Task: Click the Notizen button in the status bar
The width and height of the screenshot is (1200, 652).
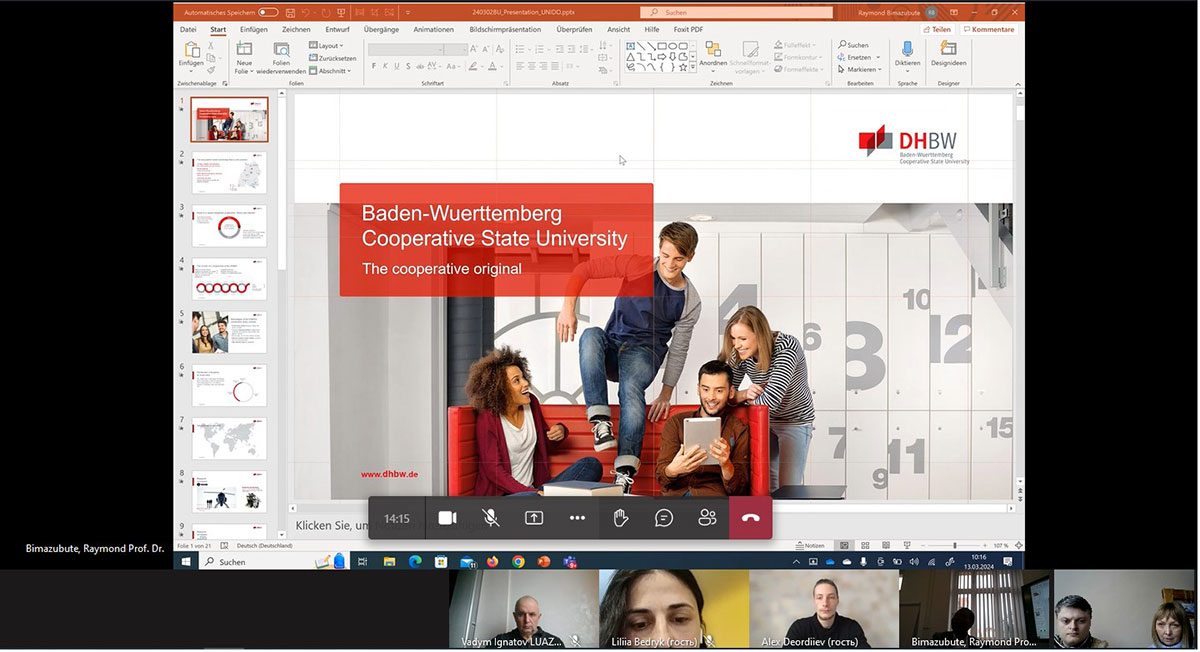Action: pyautogui.click(x=810, y=546)
